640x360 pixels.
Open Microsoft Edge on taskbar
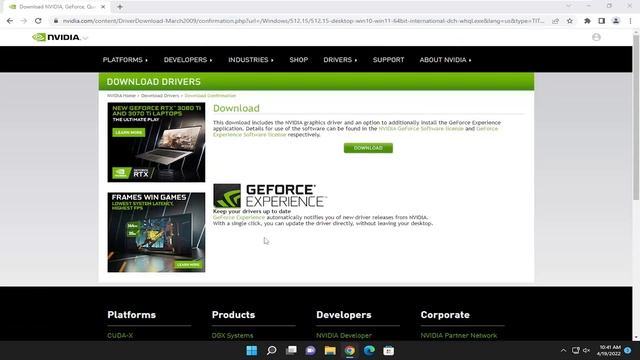(x=369, y=351)
